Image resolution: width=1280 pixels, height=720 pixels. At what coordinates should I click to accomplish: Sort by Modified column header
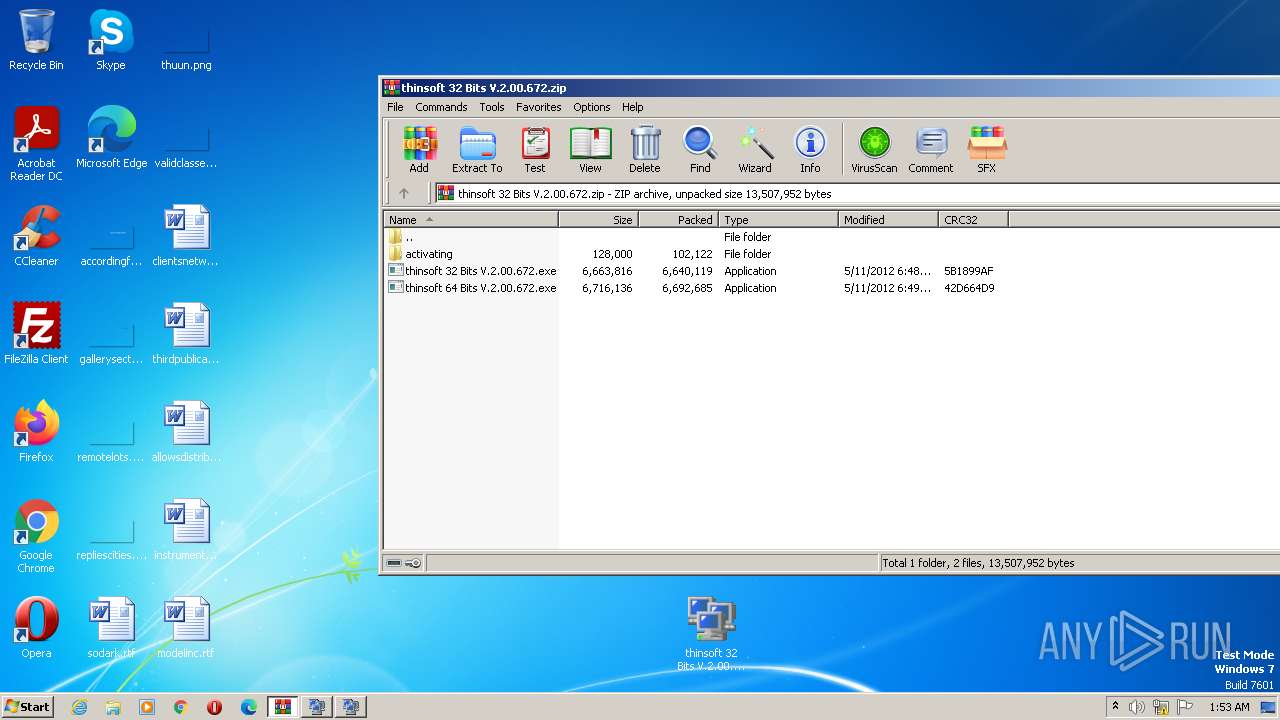tap(888, 220)
